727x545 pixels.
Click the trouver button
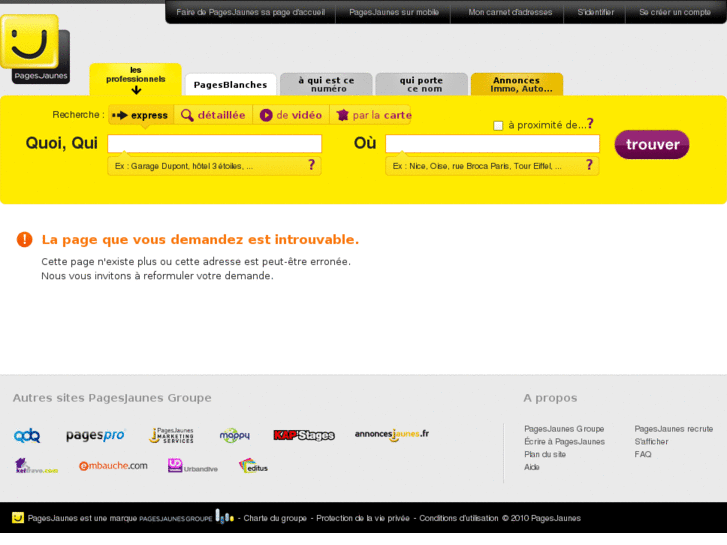652,145
